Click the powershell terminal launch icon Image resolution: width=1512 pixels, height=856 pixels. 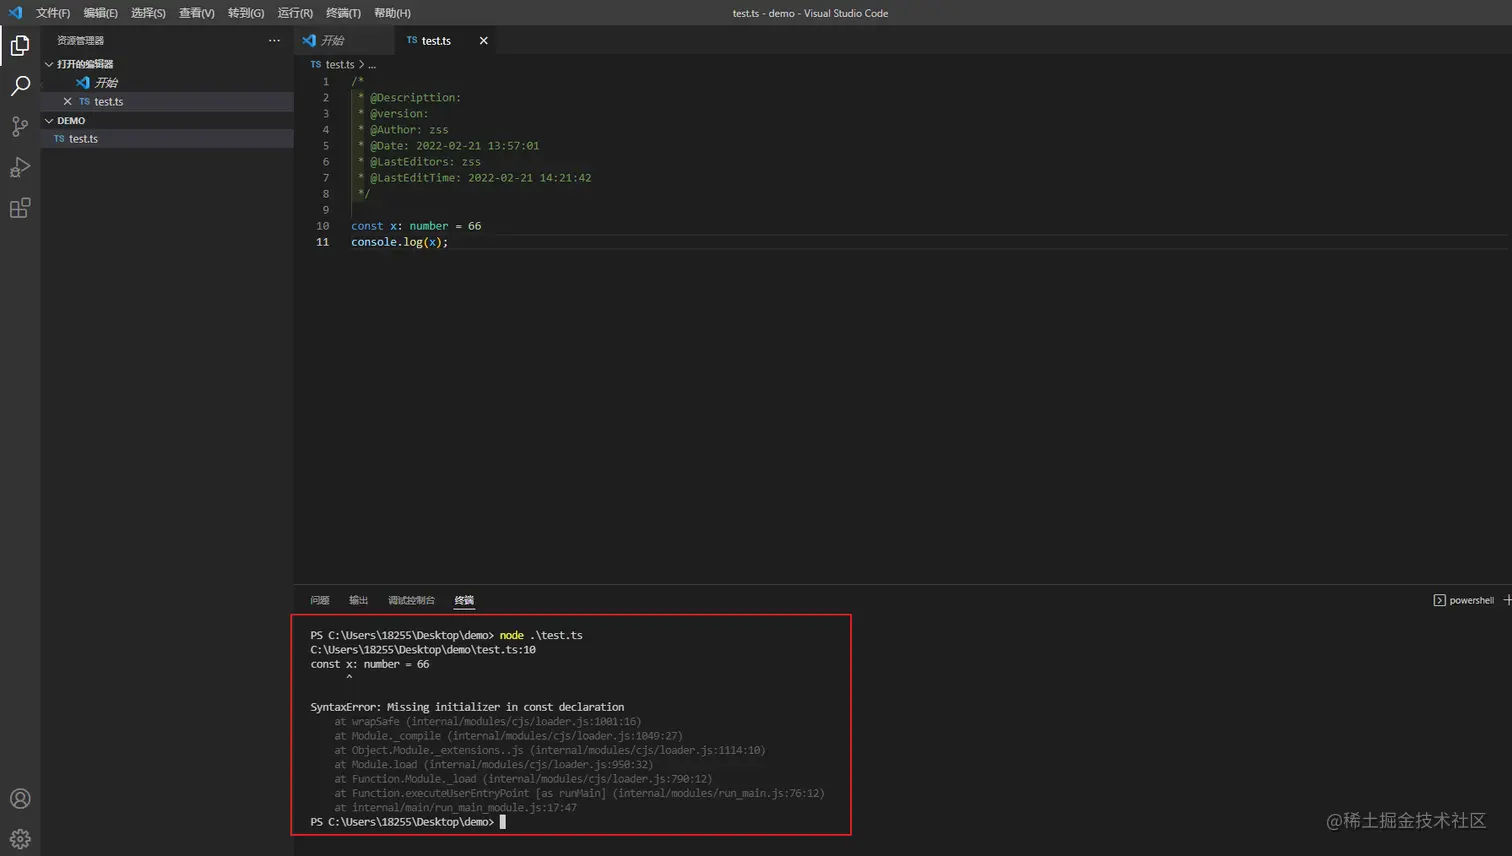click(x=1439, y=600)
